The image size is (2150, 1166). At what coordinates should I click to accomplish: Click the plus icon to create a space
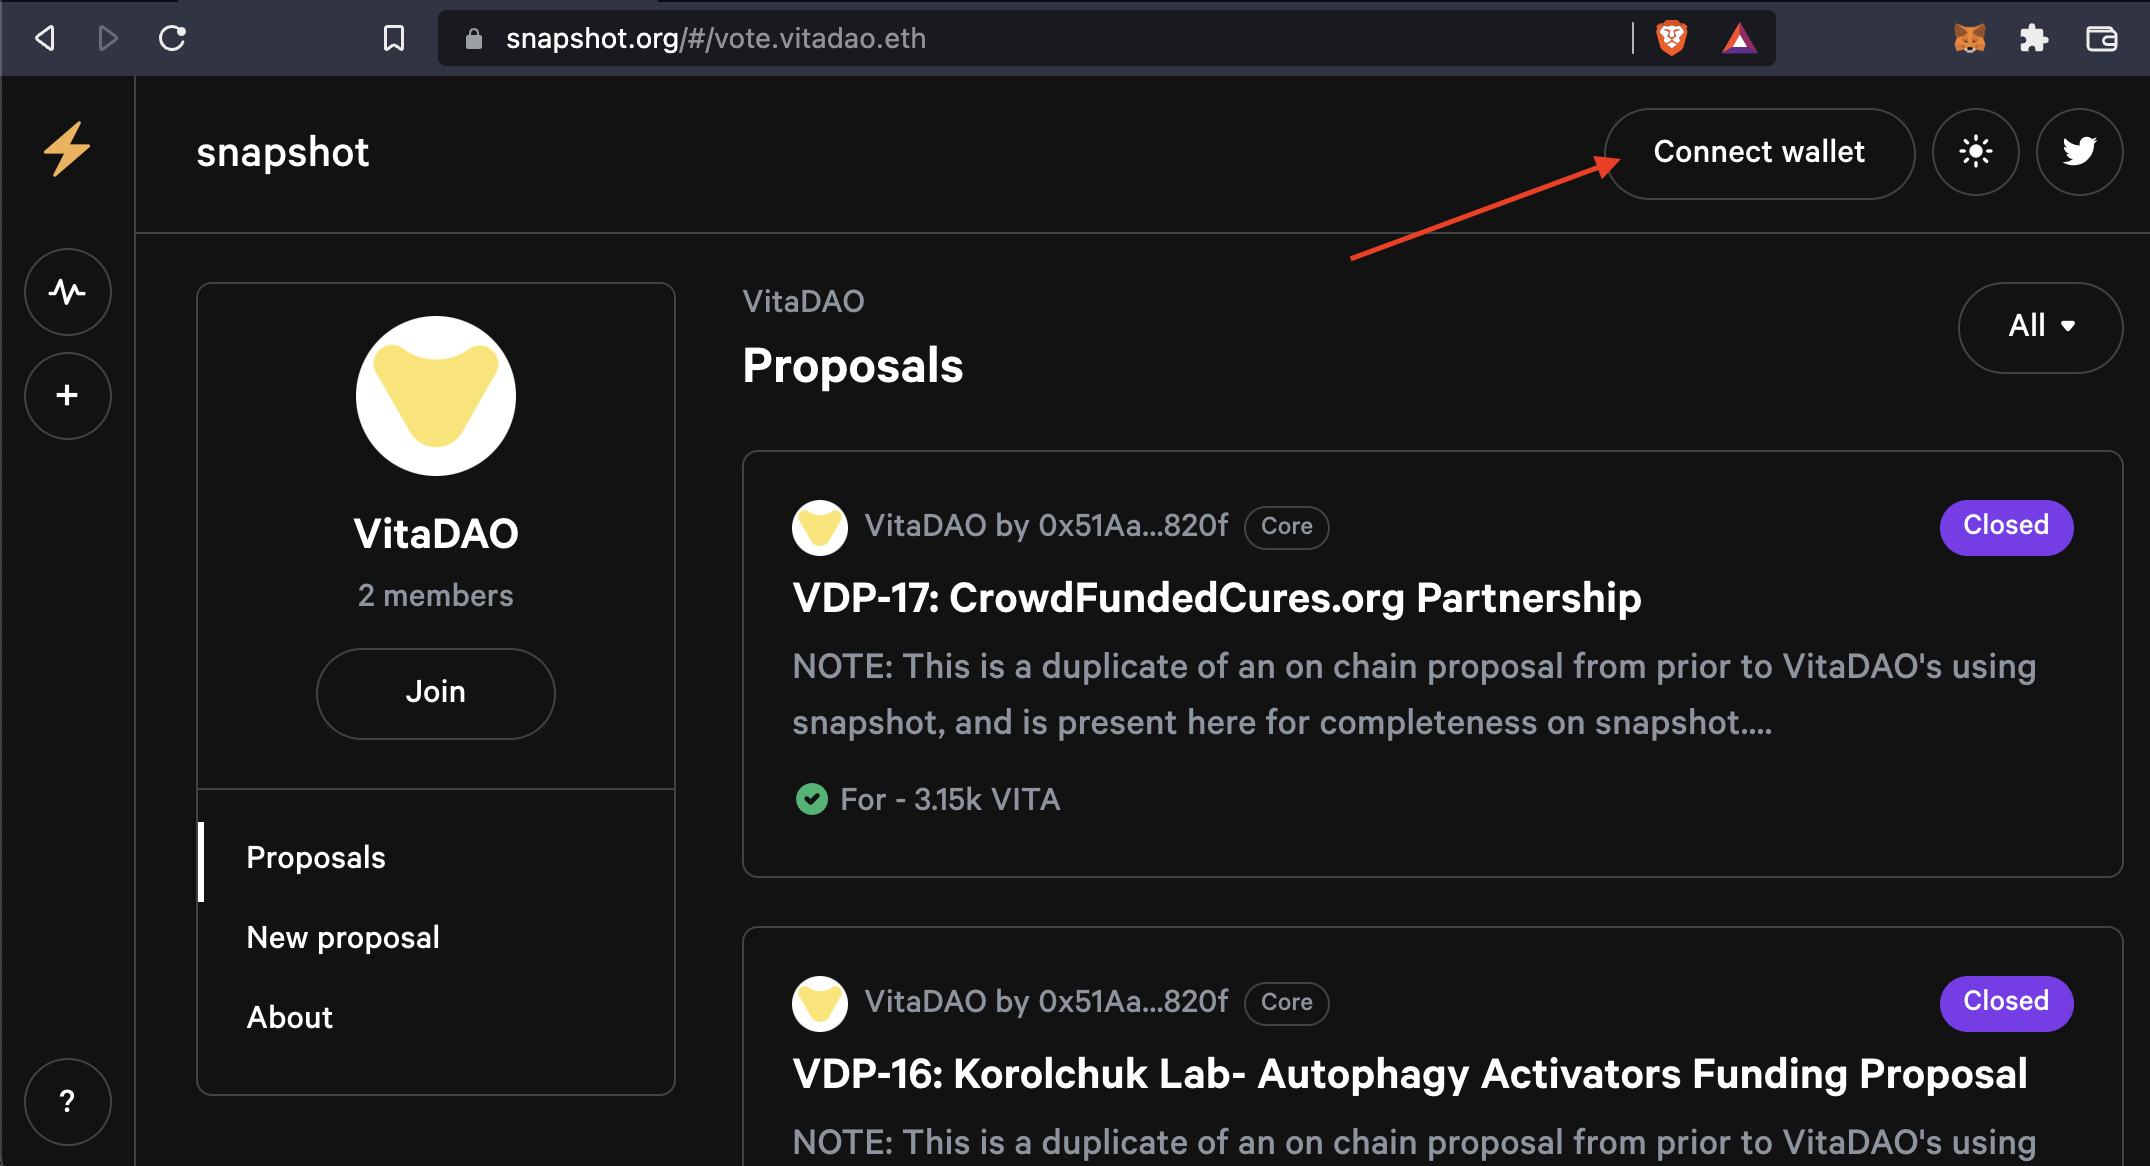pos(67,395)
